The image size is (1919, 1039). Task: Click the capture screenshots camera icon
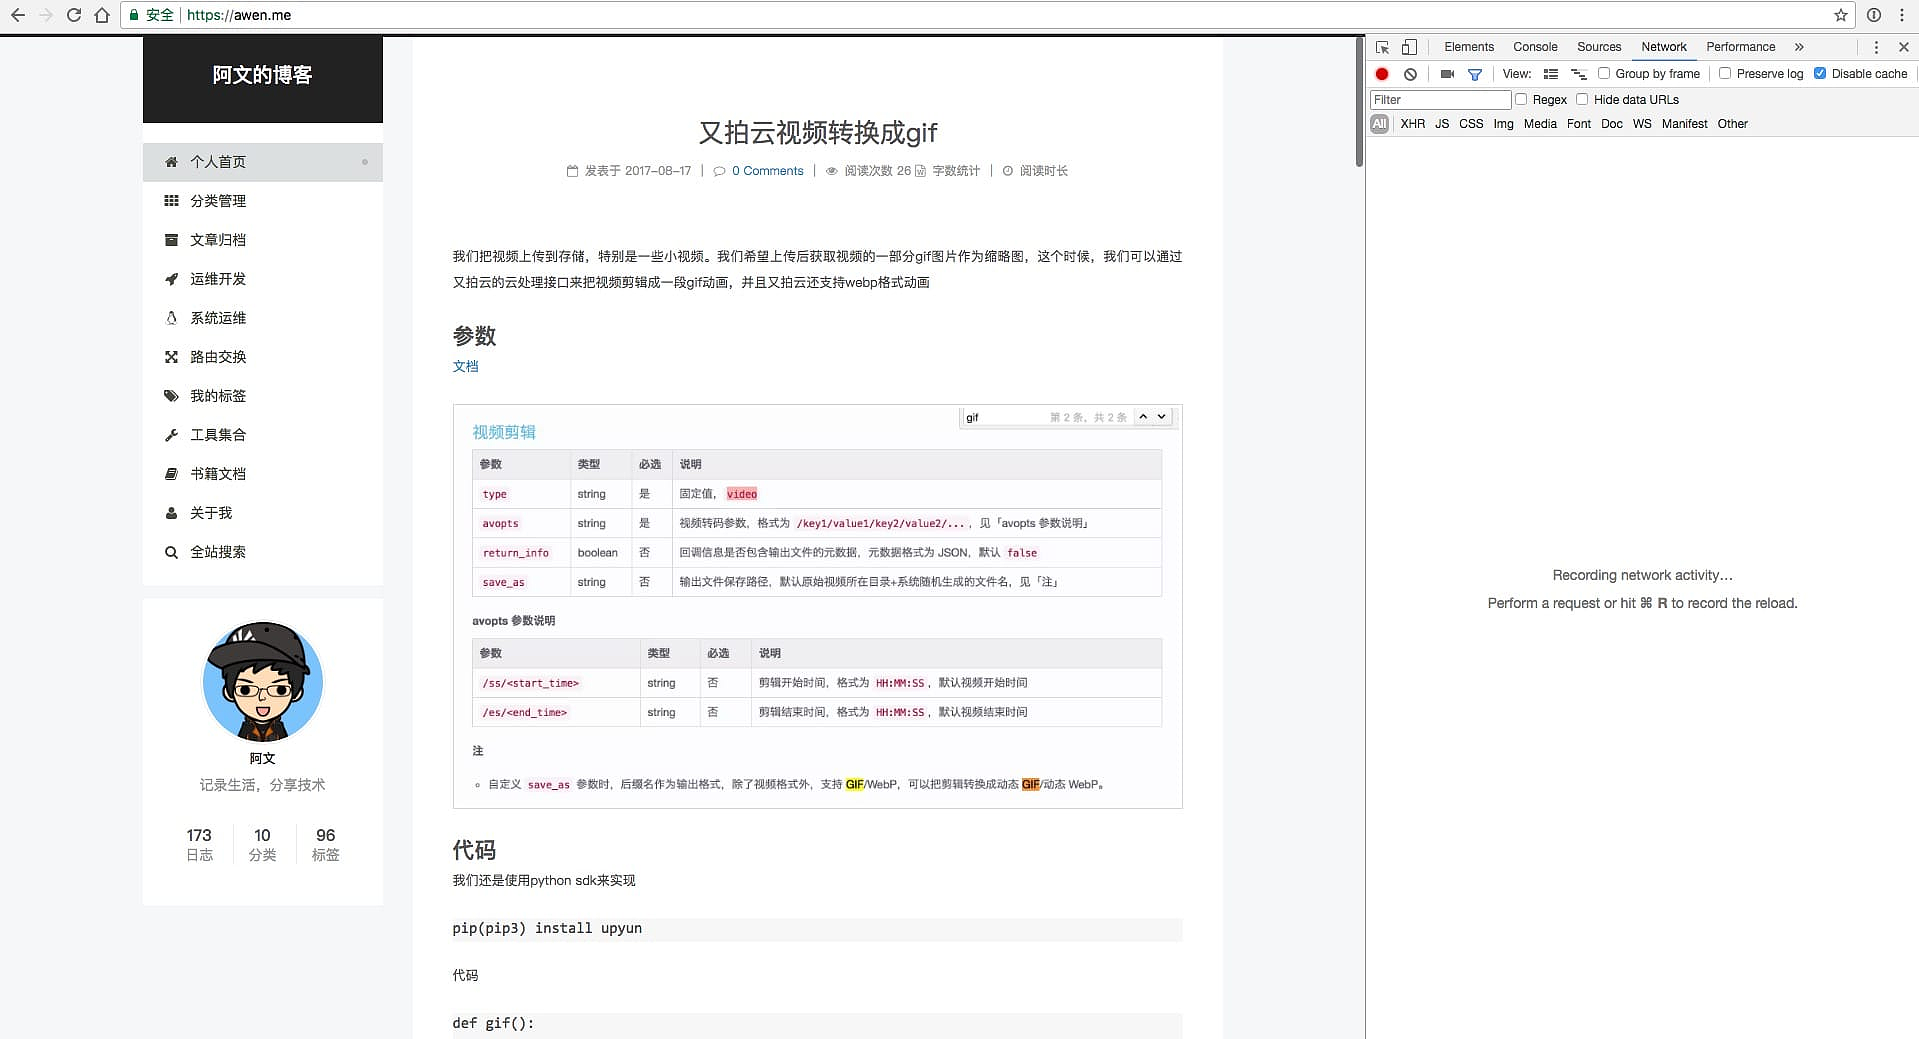1447,74
